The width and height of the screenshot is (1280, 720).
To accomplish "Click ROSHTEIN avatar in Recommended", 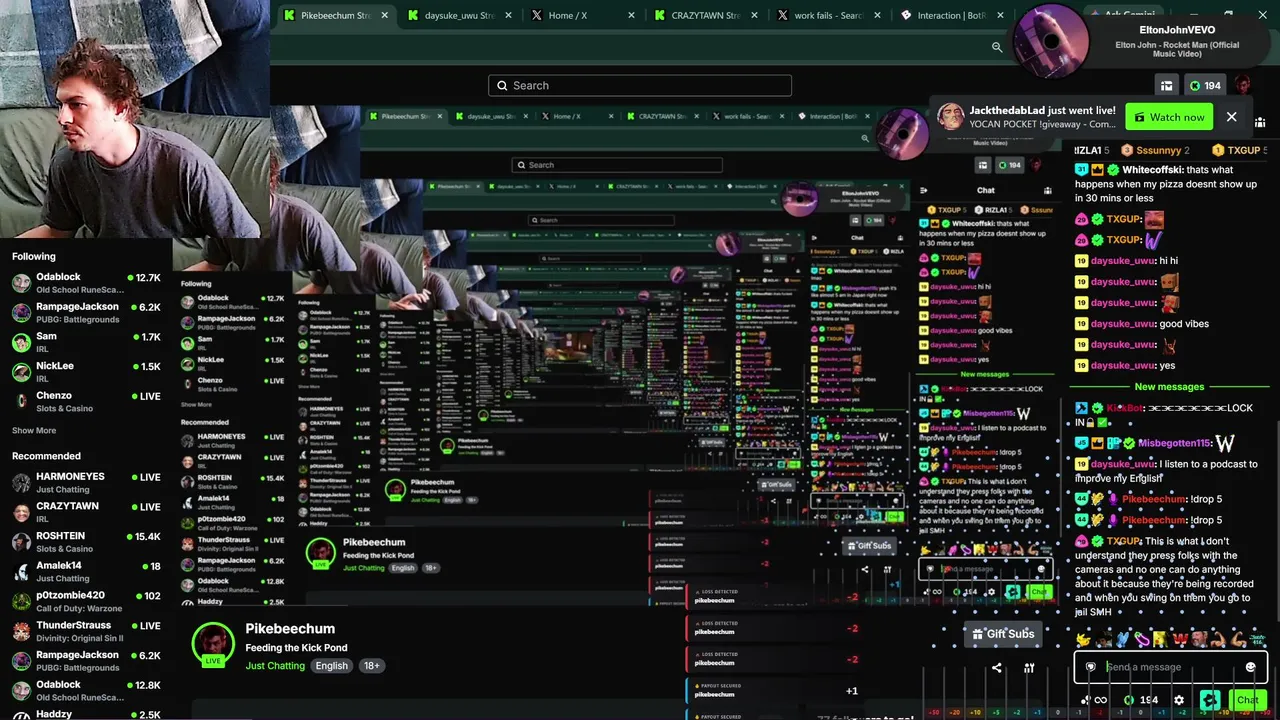I will (x=21, y=542).
